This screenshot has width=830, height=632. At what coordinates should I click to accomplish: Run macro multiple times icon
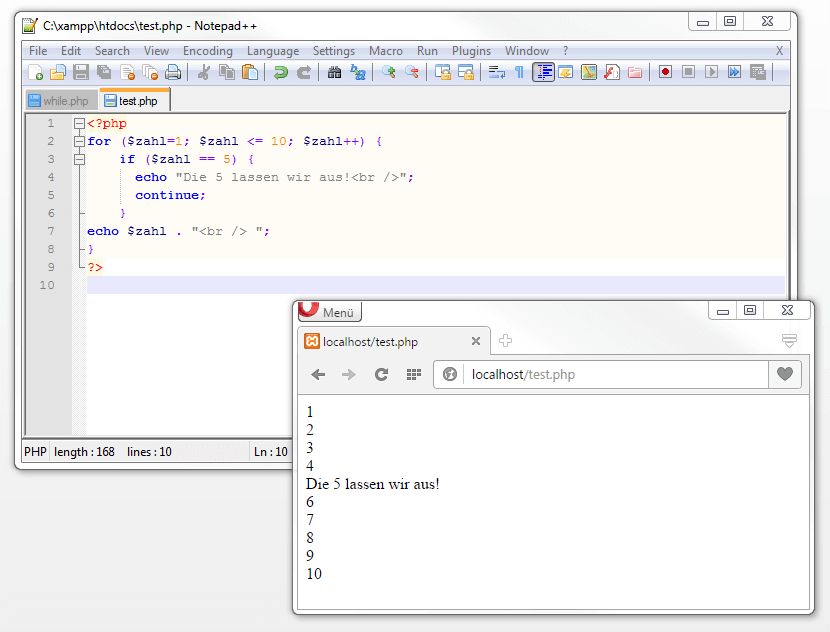(x=735, y=71)
